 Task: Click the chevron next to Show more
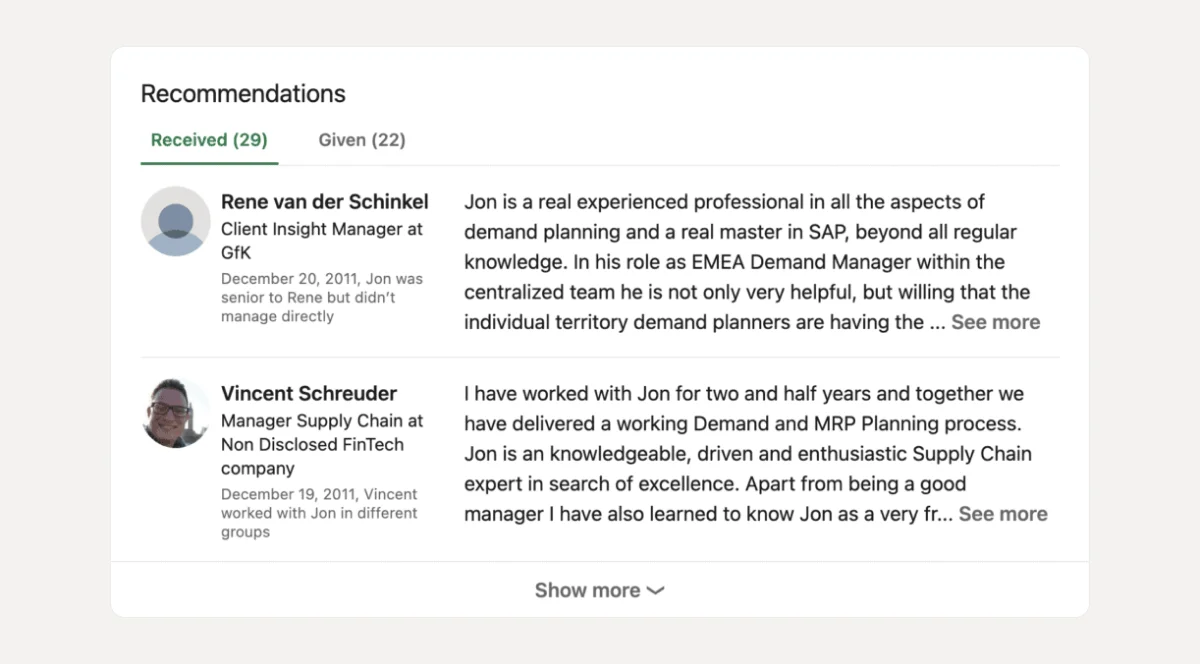pyautogui.click(x=656, y=590)
